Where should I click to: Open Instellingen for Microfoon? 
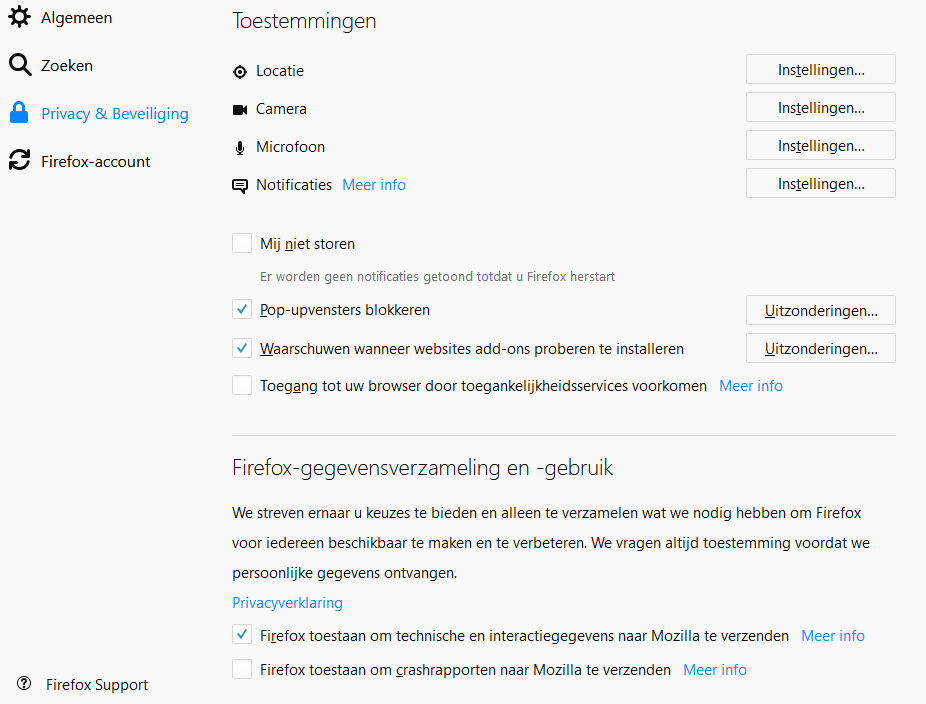pos(820,146)
